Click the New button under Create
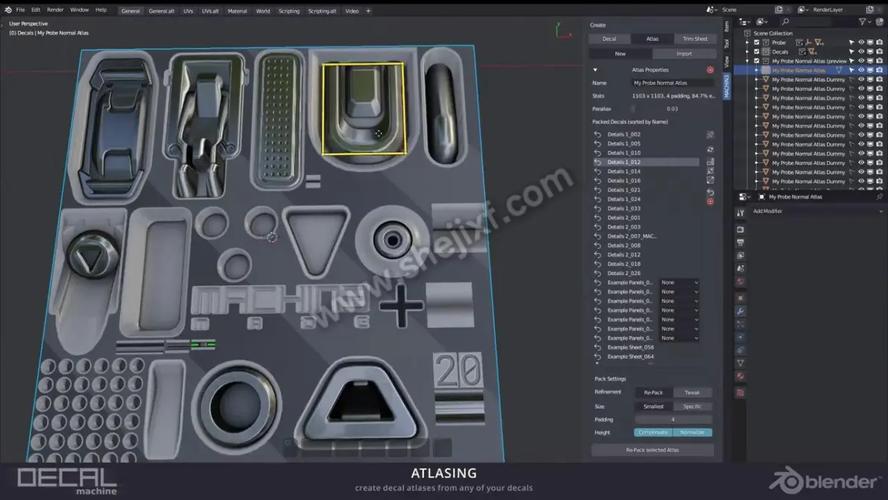 click(x=620, y=53)
